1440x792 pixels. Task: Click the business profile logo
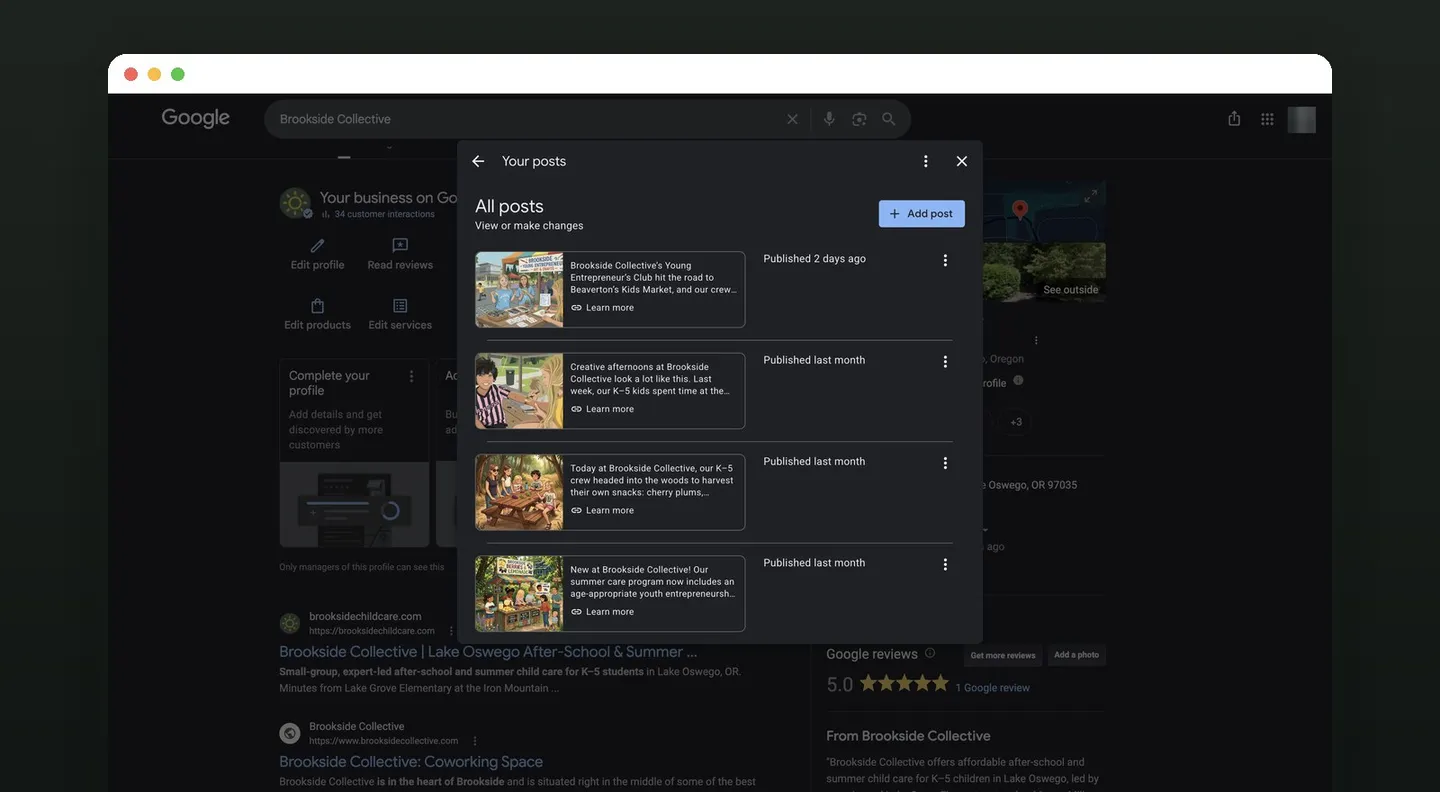(295, 203)
